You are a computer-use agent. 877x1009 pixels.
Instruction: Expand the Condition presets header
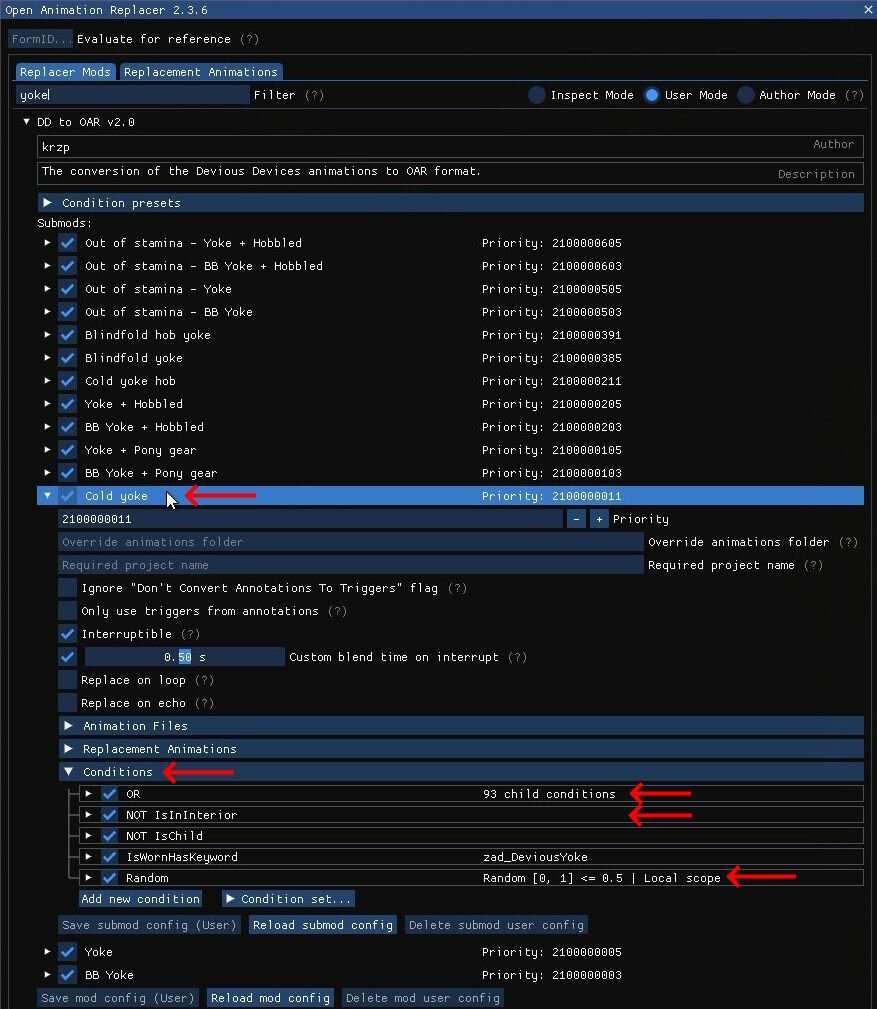coord(47,202)
